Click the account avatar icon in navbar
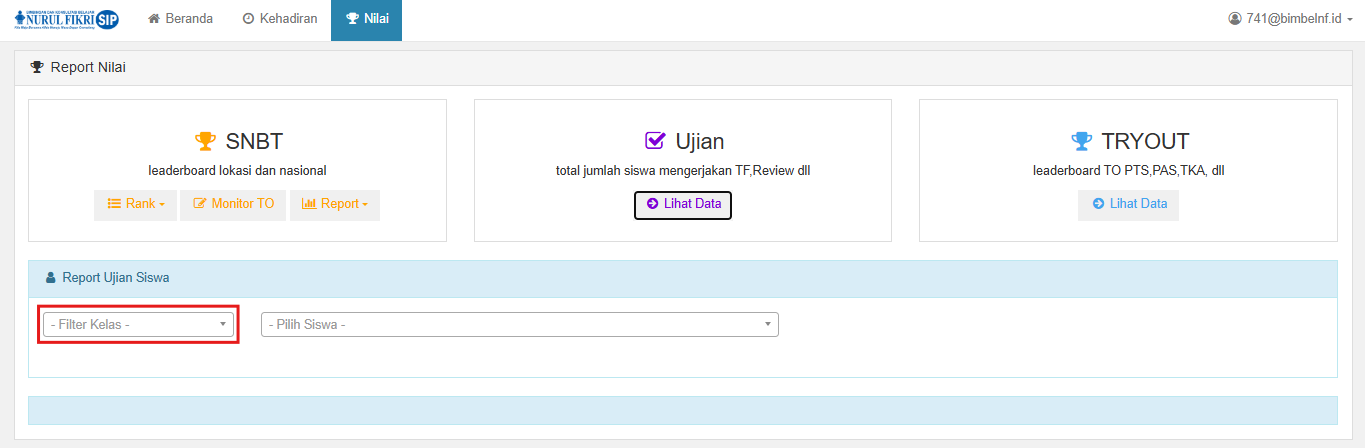 (x=1234, y=19)
